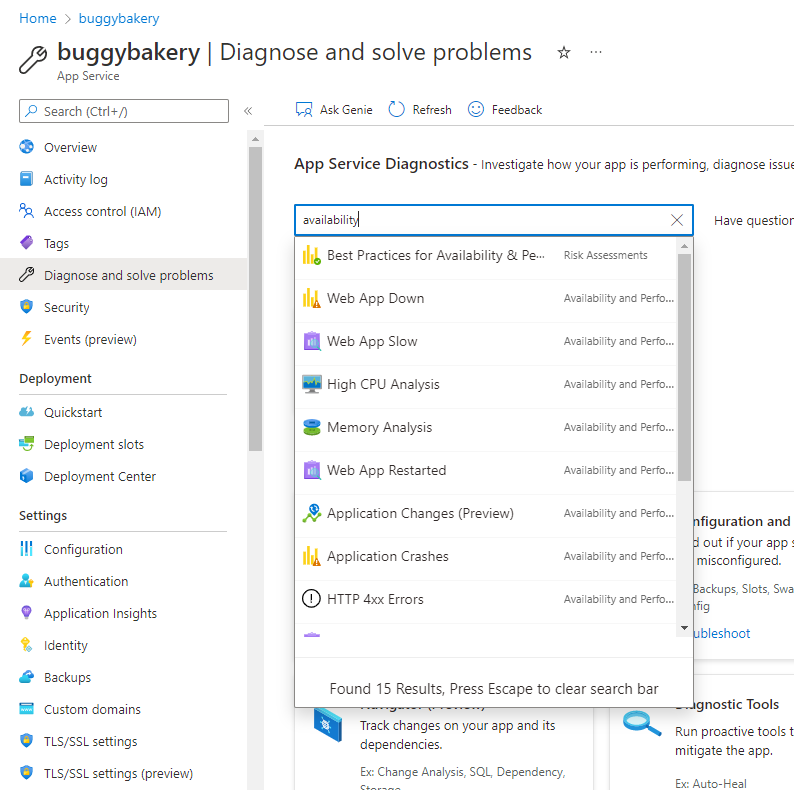The width and height of the screenshot is (794, 790).
Task: Click the Access control (IAM) people icon
Action: [x=26, y=211]
